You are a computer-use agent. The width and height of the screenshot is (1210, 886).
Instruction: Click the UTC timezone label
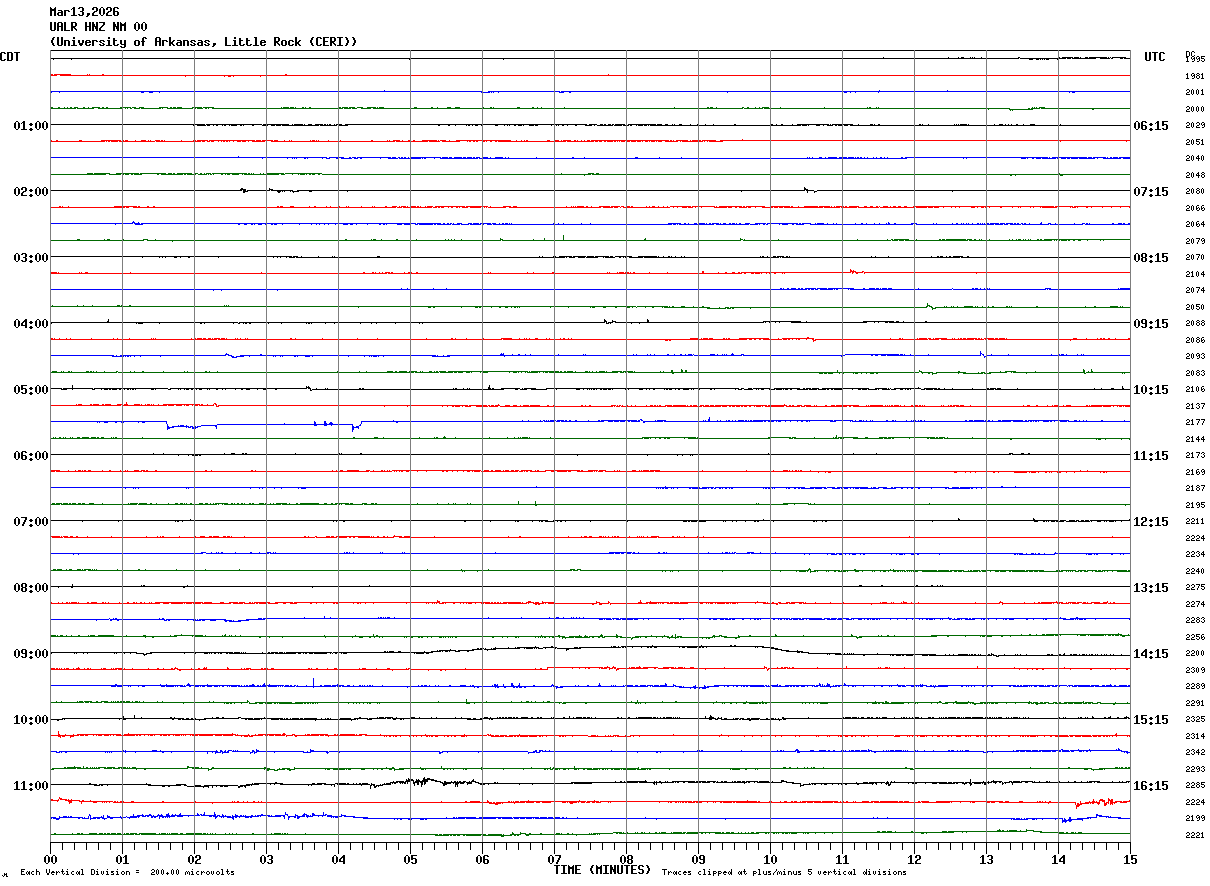pos(1155,57)
